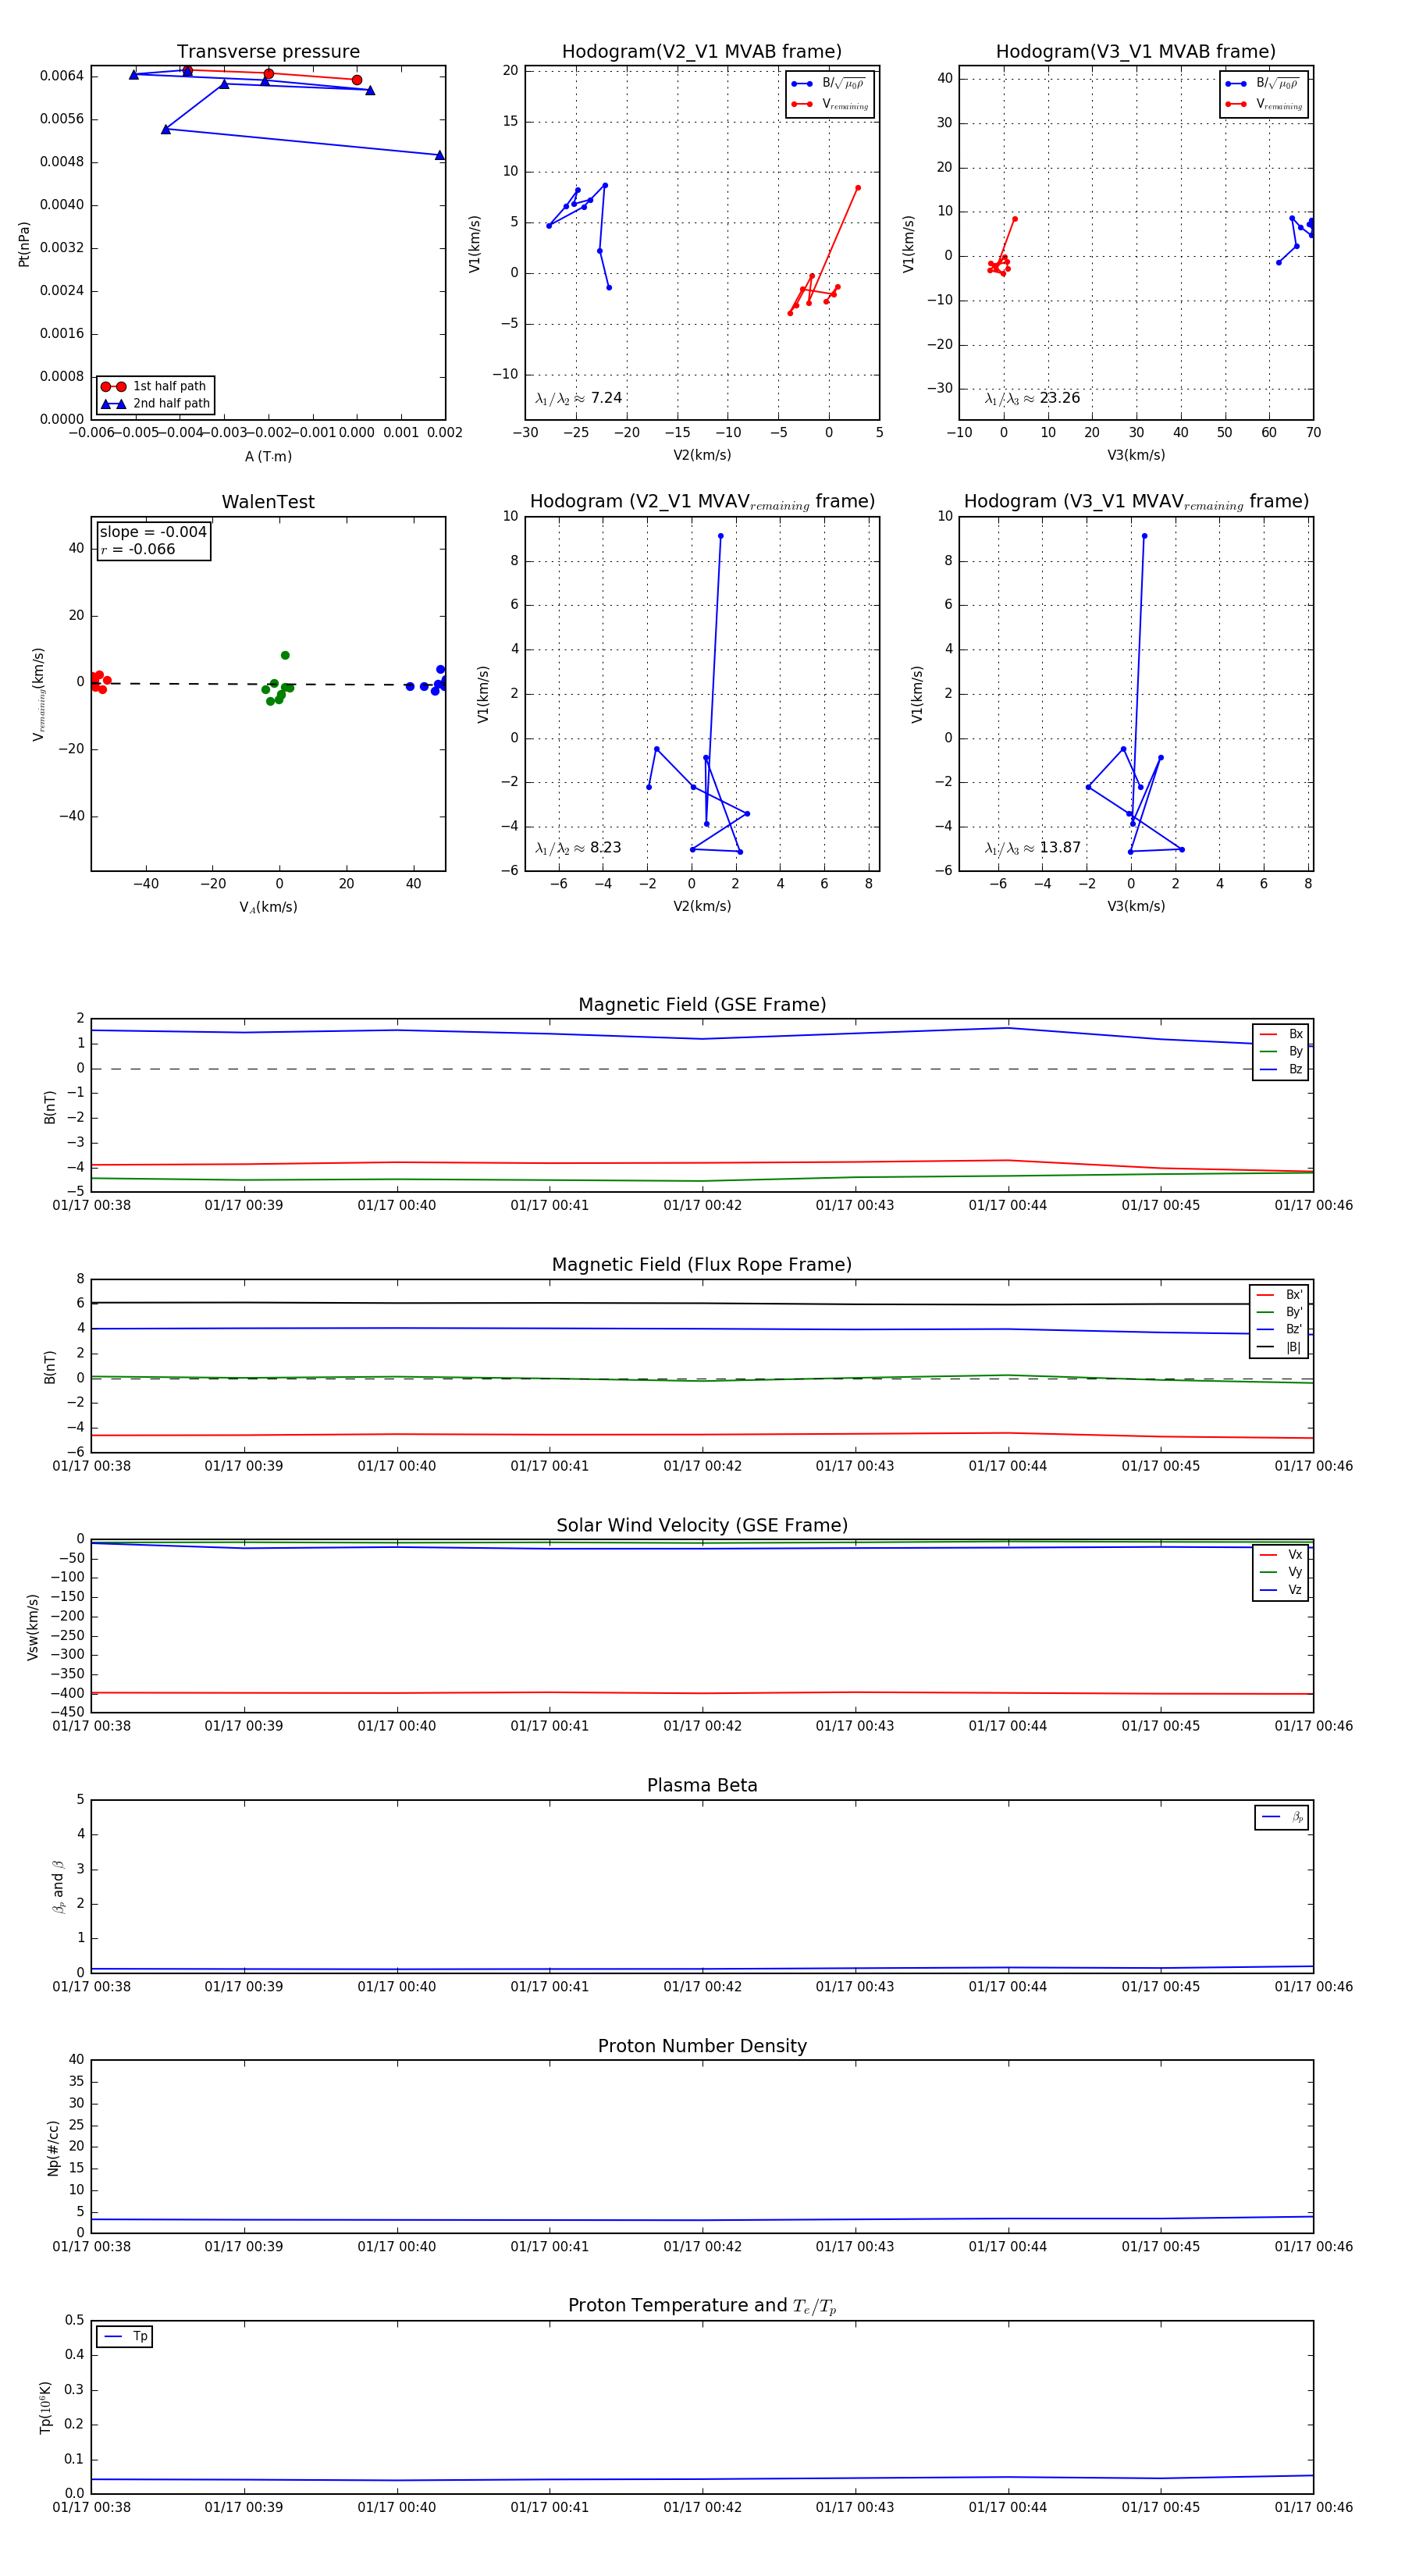This screenshot has height=2576, width=1405.
Task: Click the "Magnetic Field (Flux Rope Frame)" title
Action: click(x=702, y=1265)
